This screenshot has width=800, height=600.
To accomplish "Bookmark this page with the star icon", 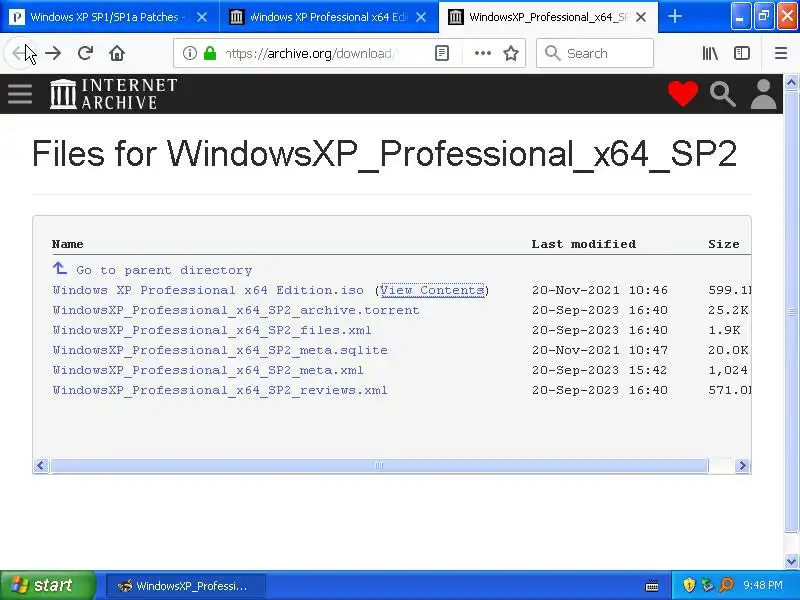I will click(511, 53).
